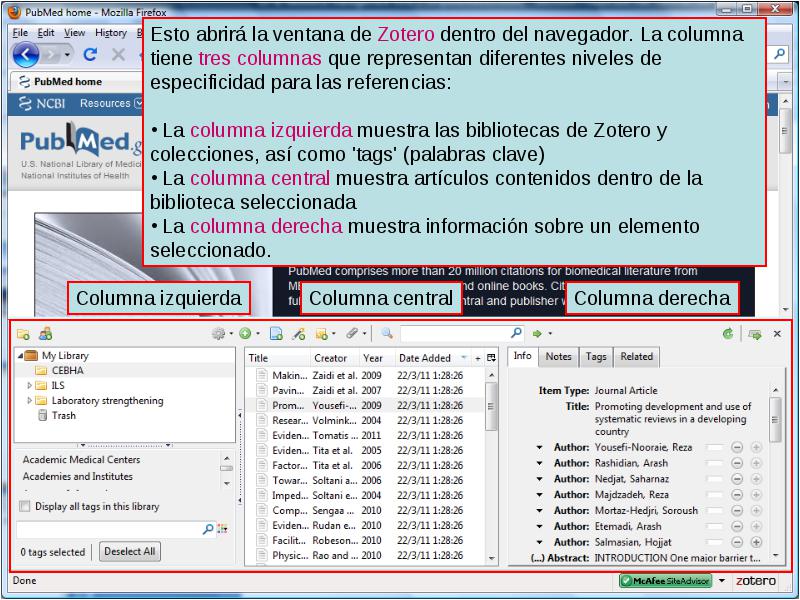Click the Deselect All button

[130, 552]
